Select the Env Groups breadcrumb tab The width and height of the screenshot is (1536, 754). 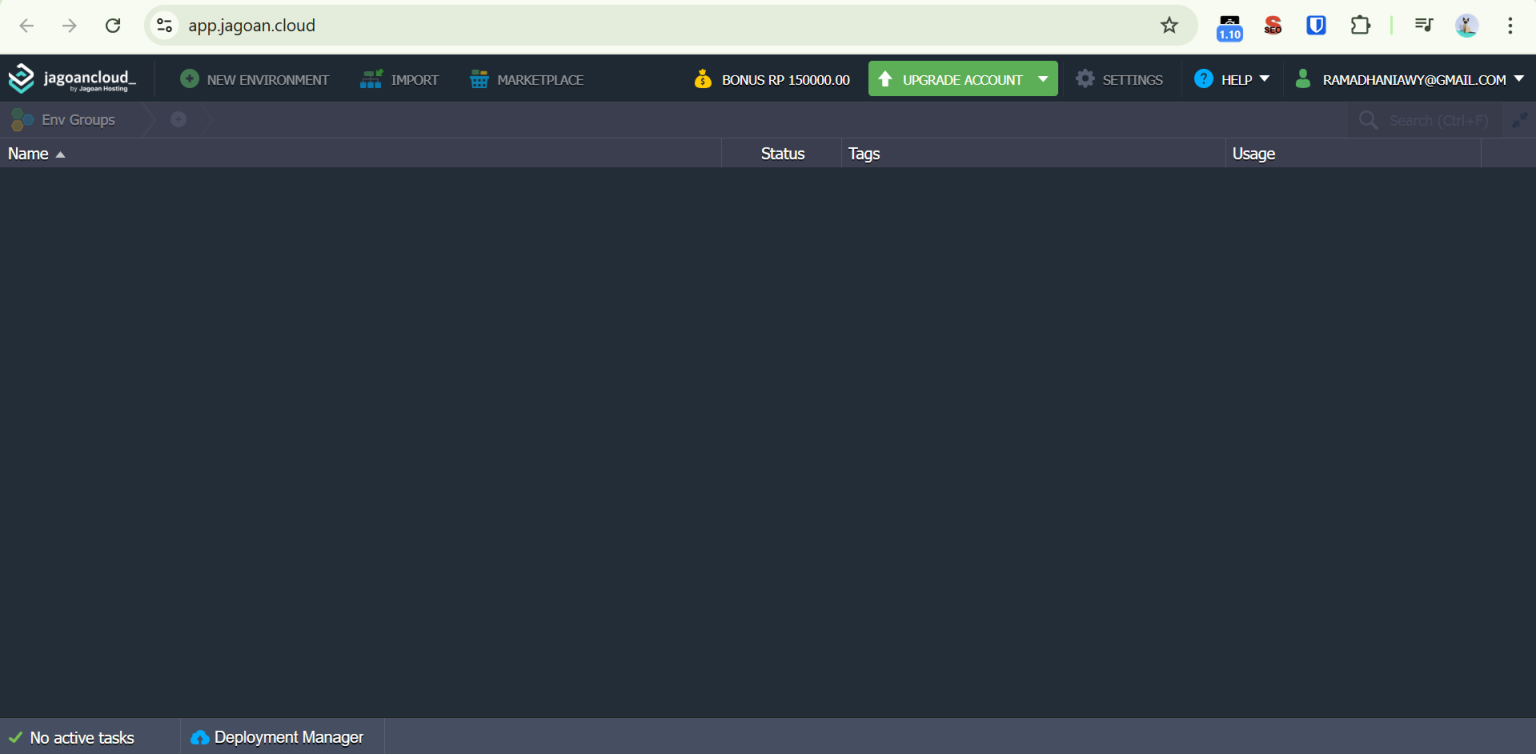pyautogui.click(x=79, y=119)
